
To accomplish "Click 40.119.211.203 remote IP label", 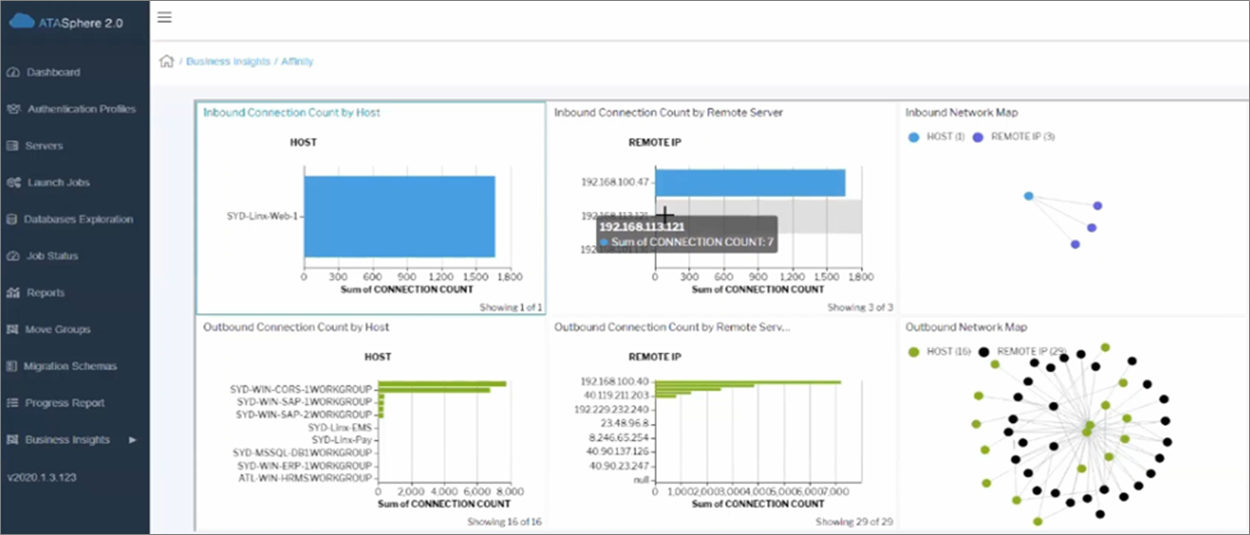I will coord(616,396).
